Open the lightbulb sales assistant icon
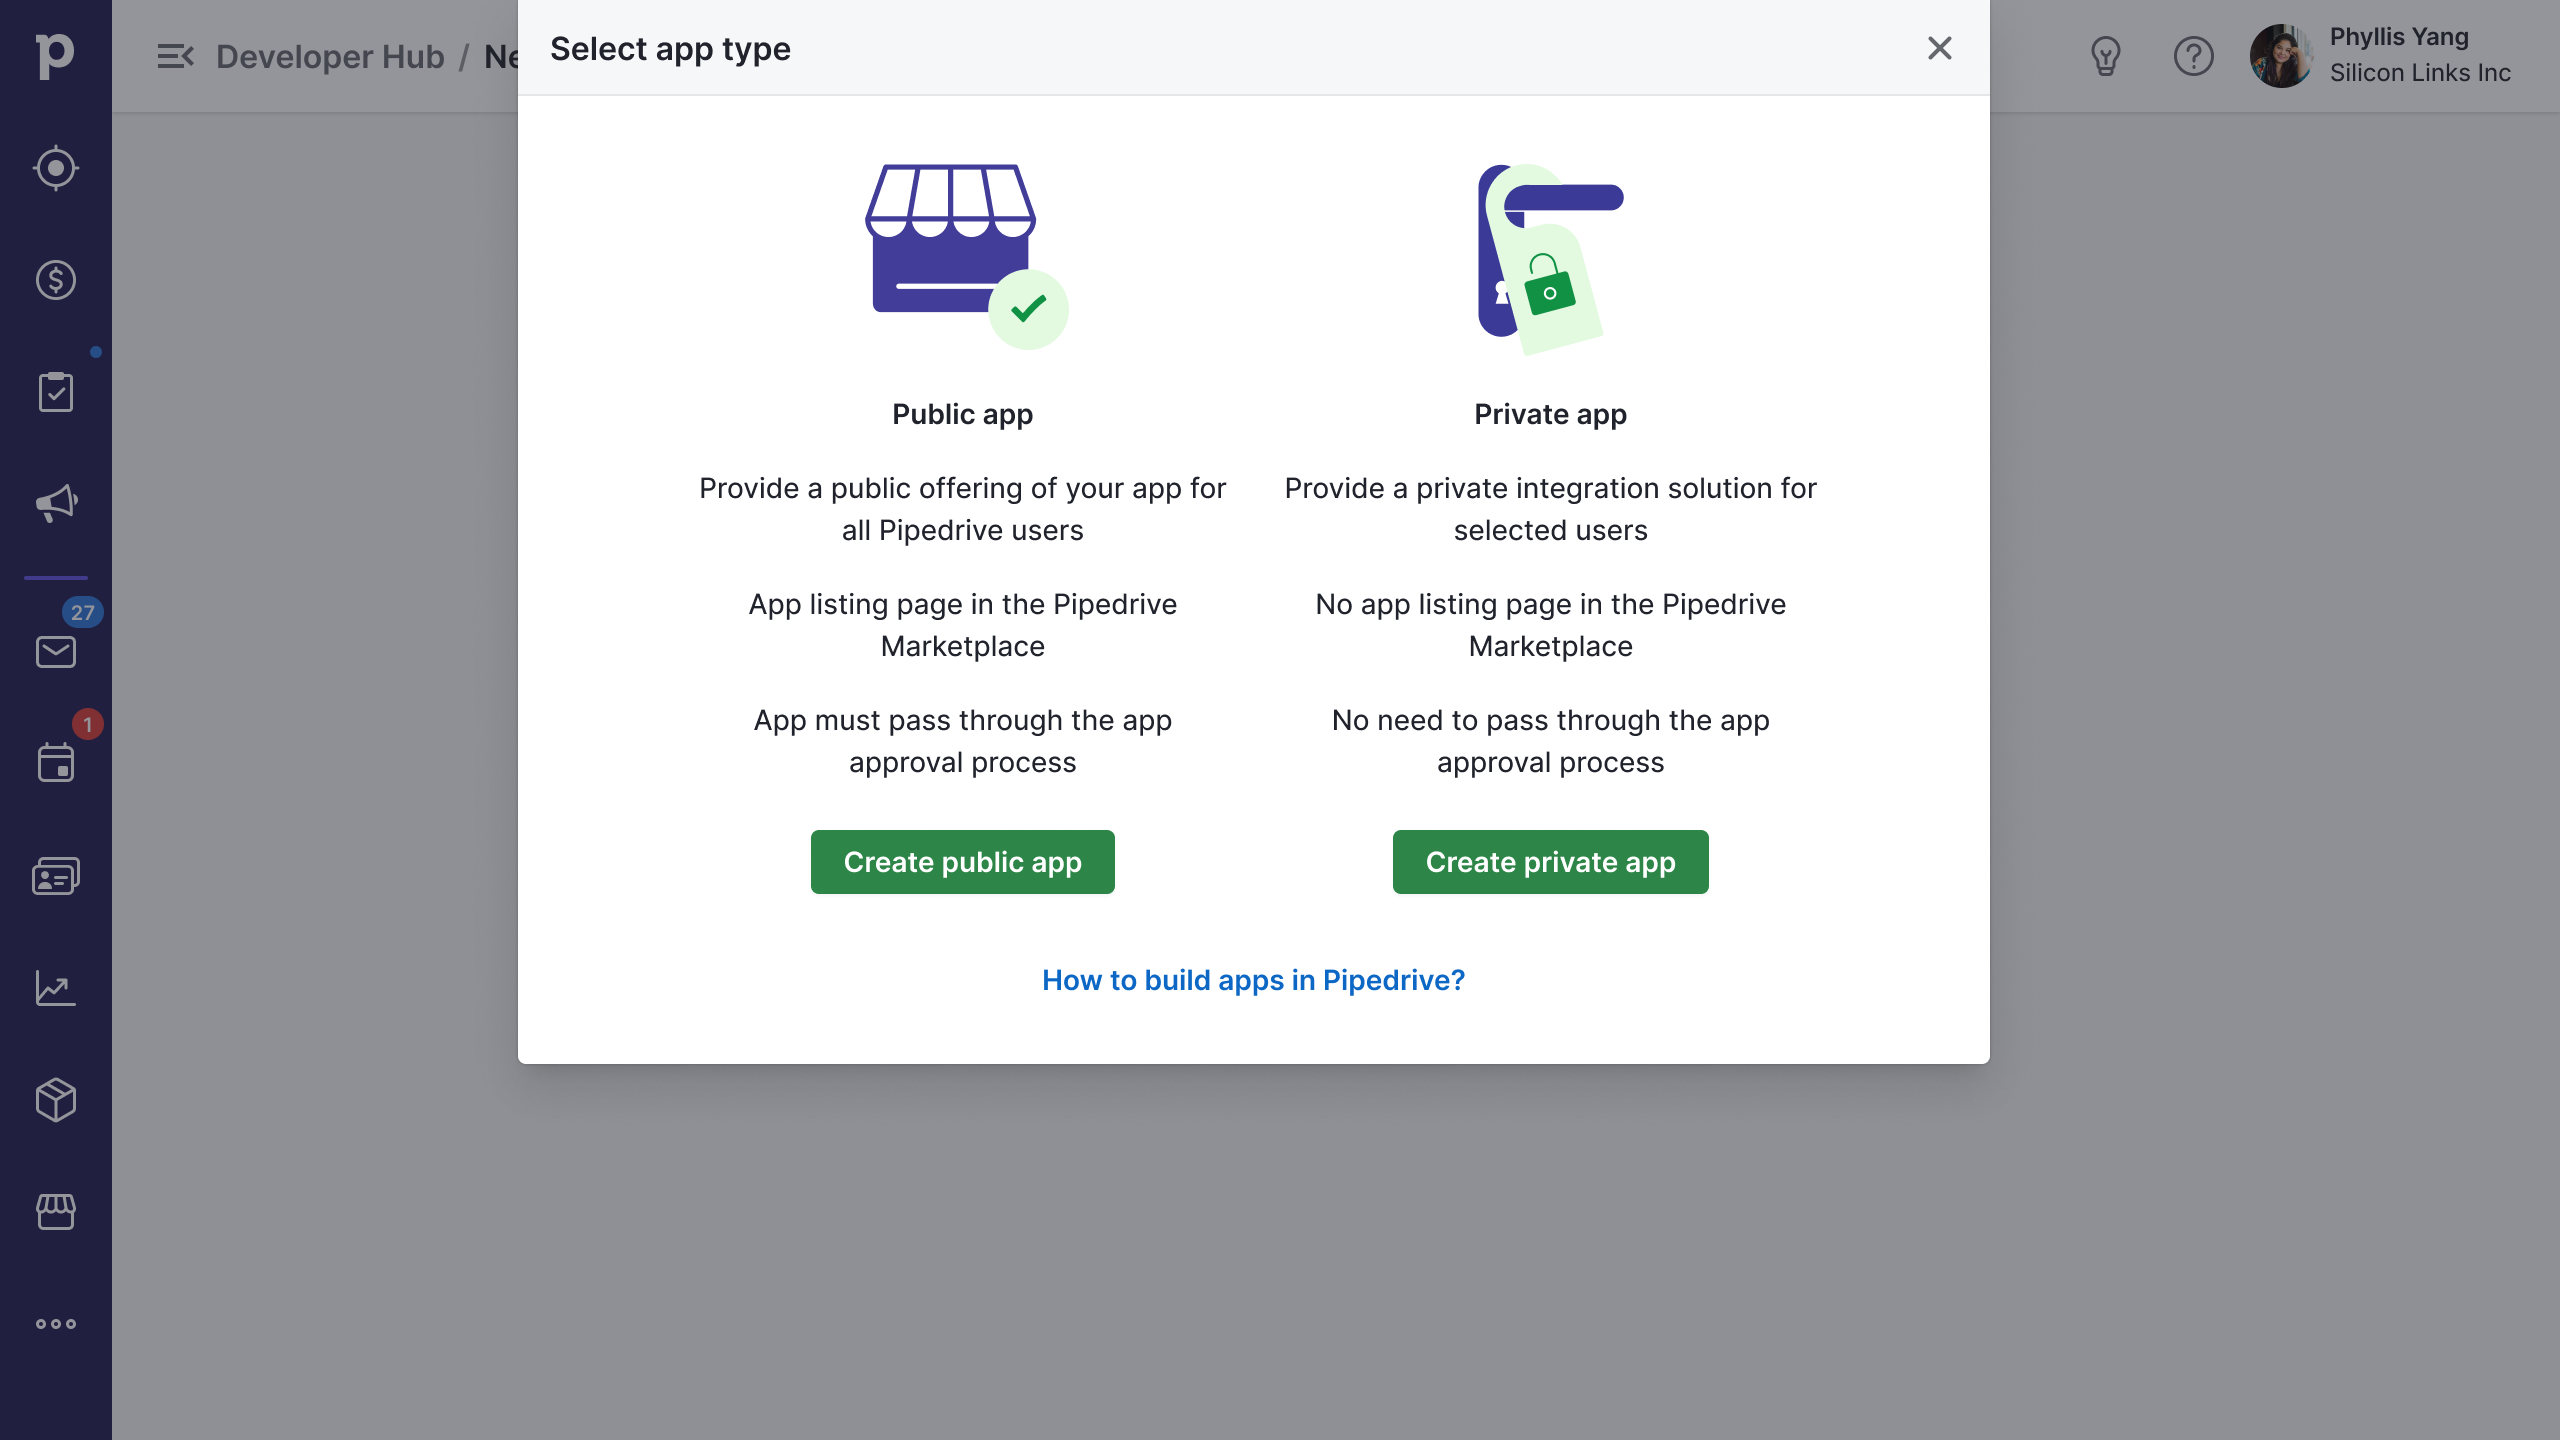Viewport: 2560px width, 1440px height. [2105, 56]
